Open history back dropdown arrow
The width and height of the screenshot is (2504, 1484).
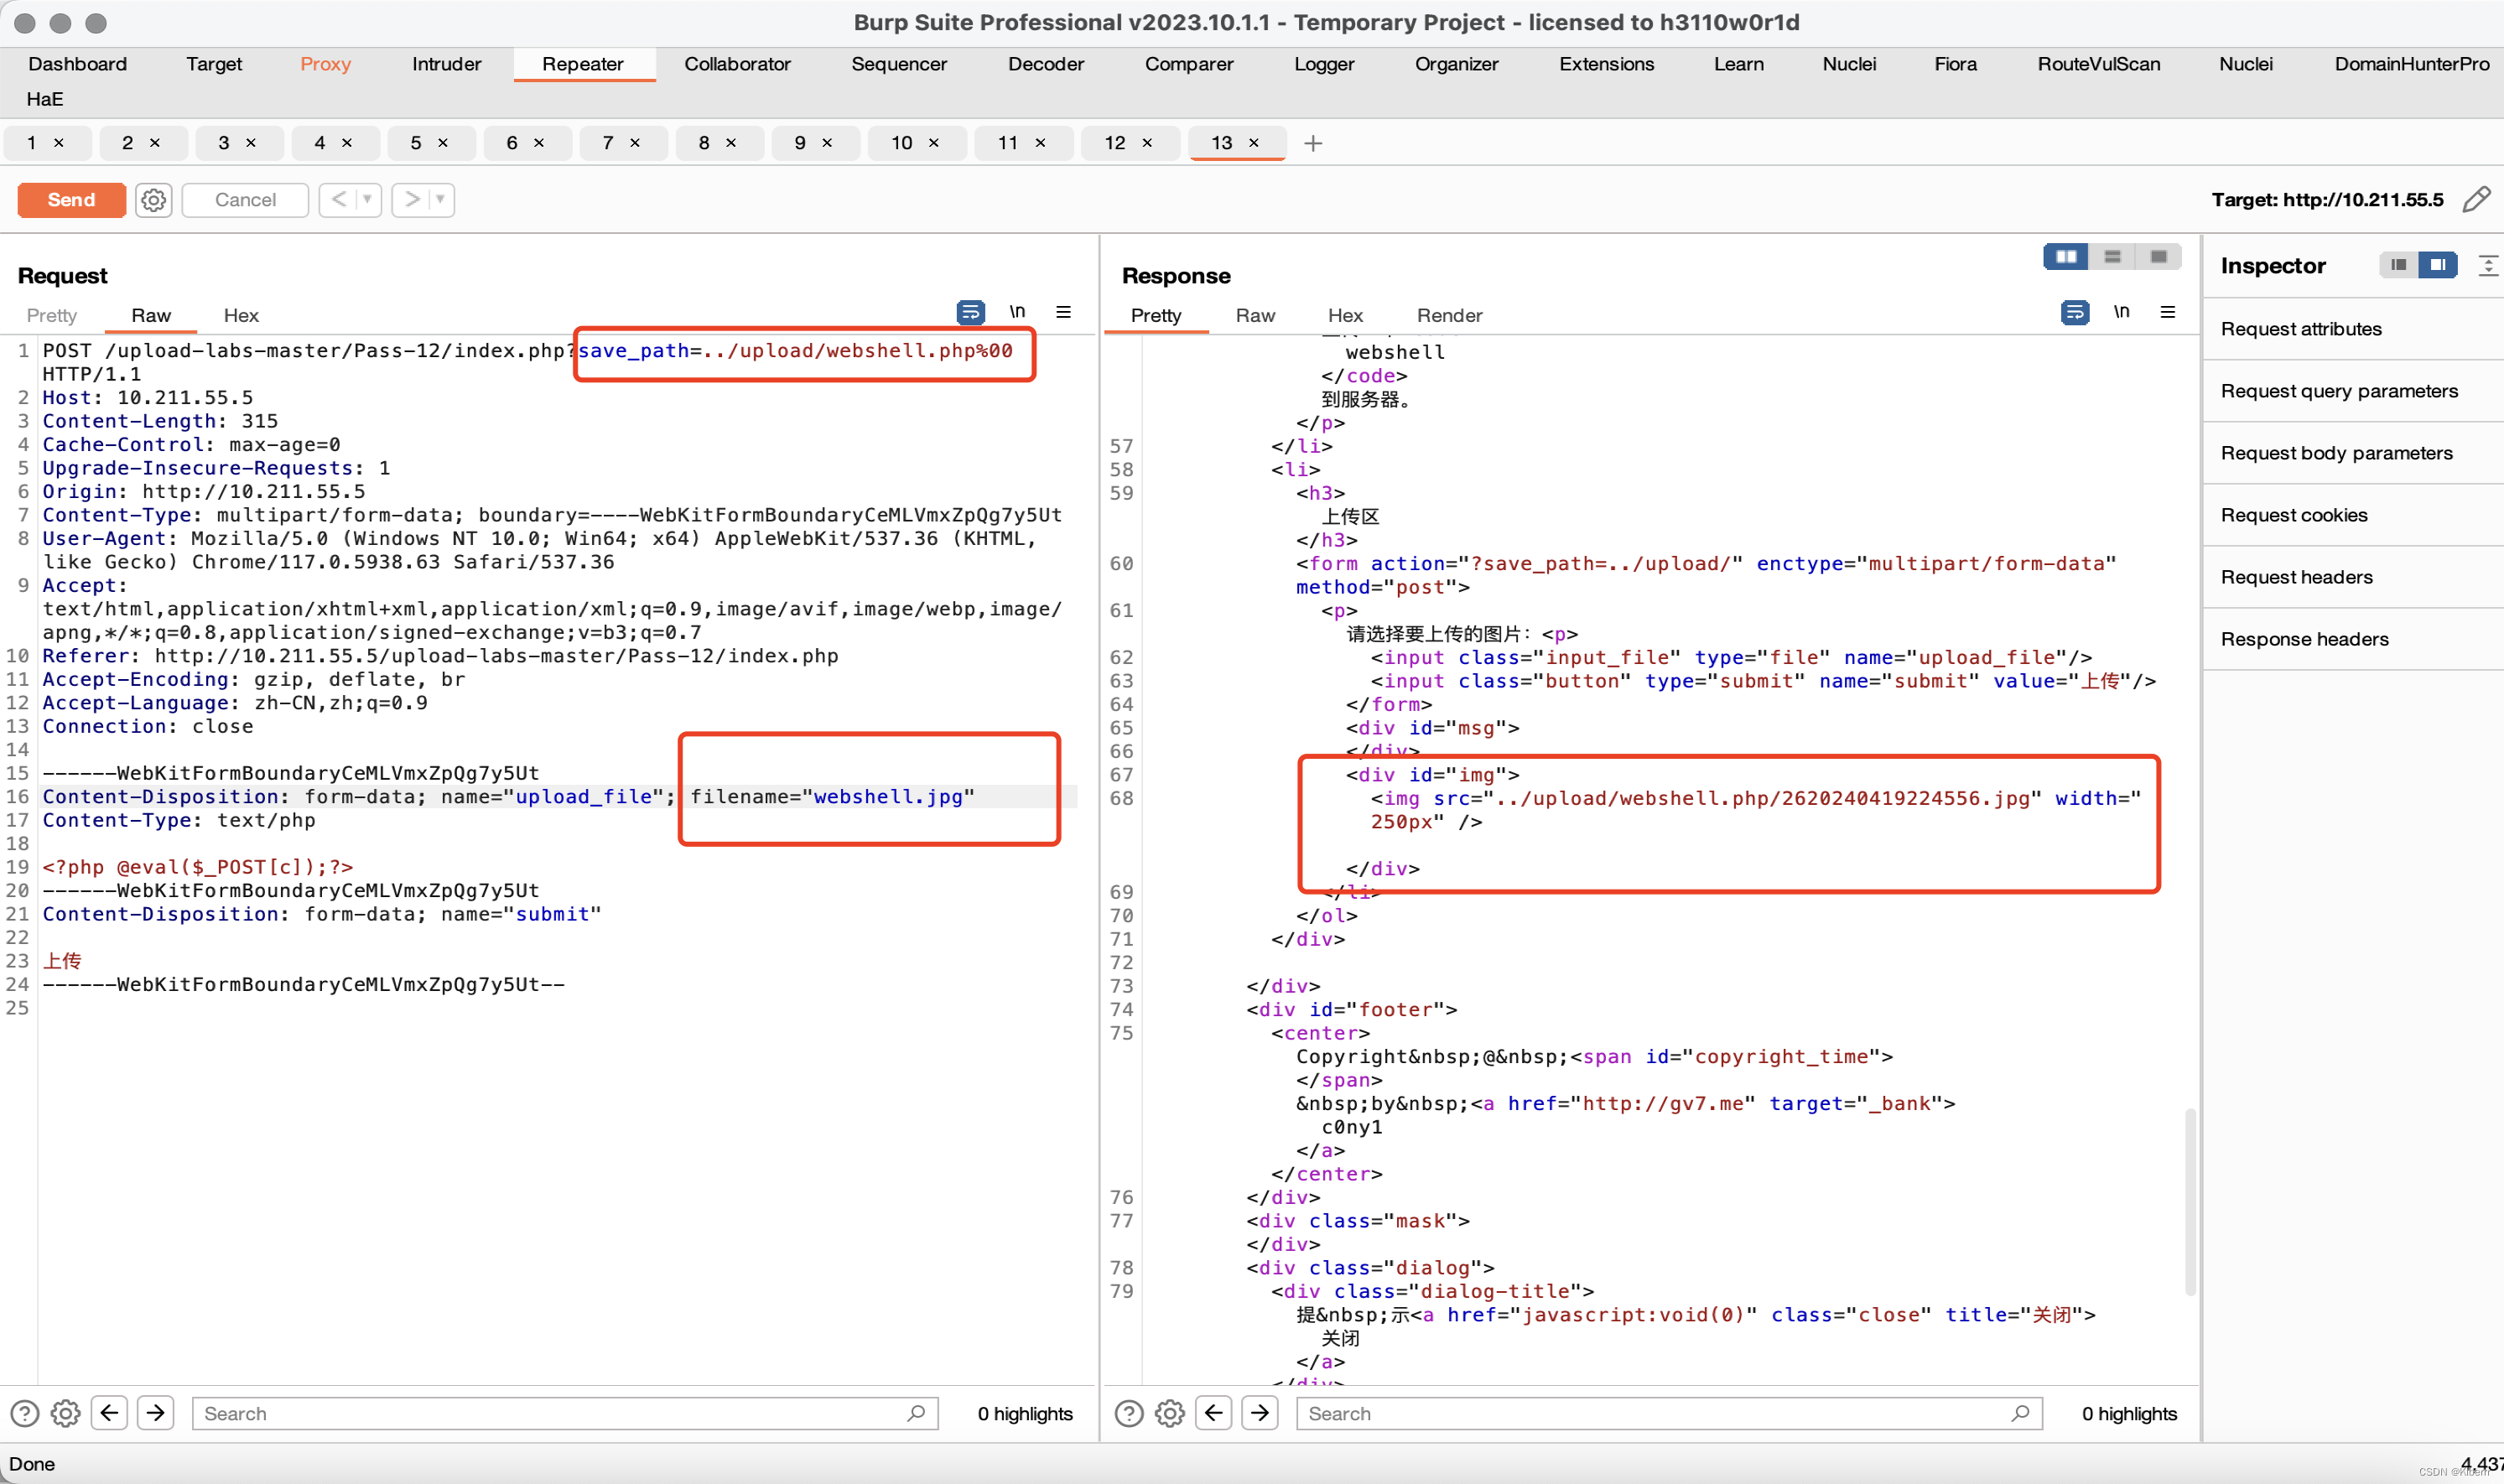point(367,200)
